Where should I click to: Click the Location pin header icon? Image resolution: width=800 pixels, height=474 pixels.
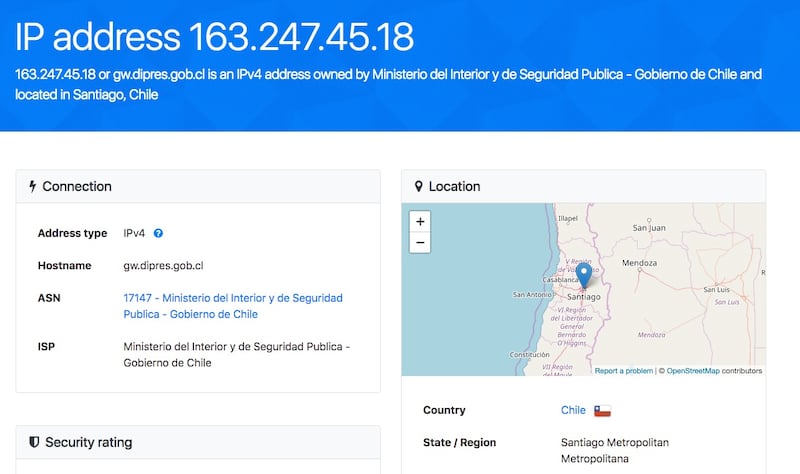click(x=418, y=186)
